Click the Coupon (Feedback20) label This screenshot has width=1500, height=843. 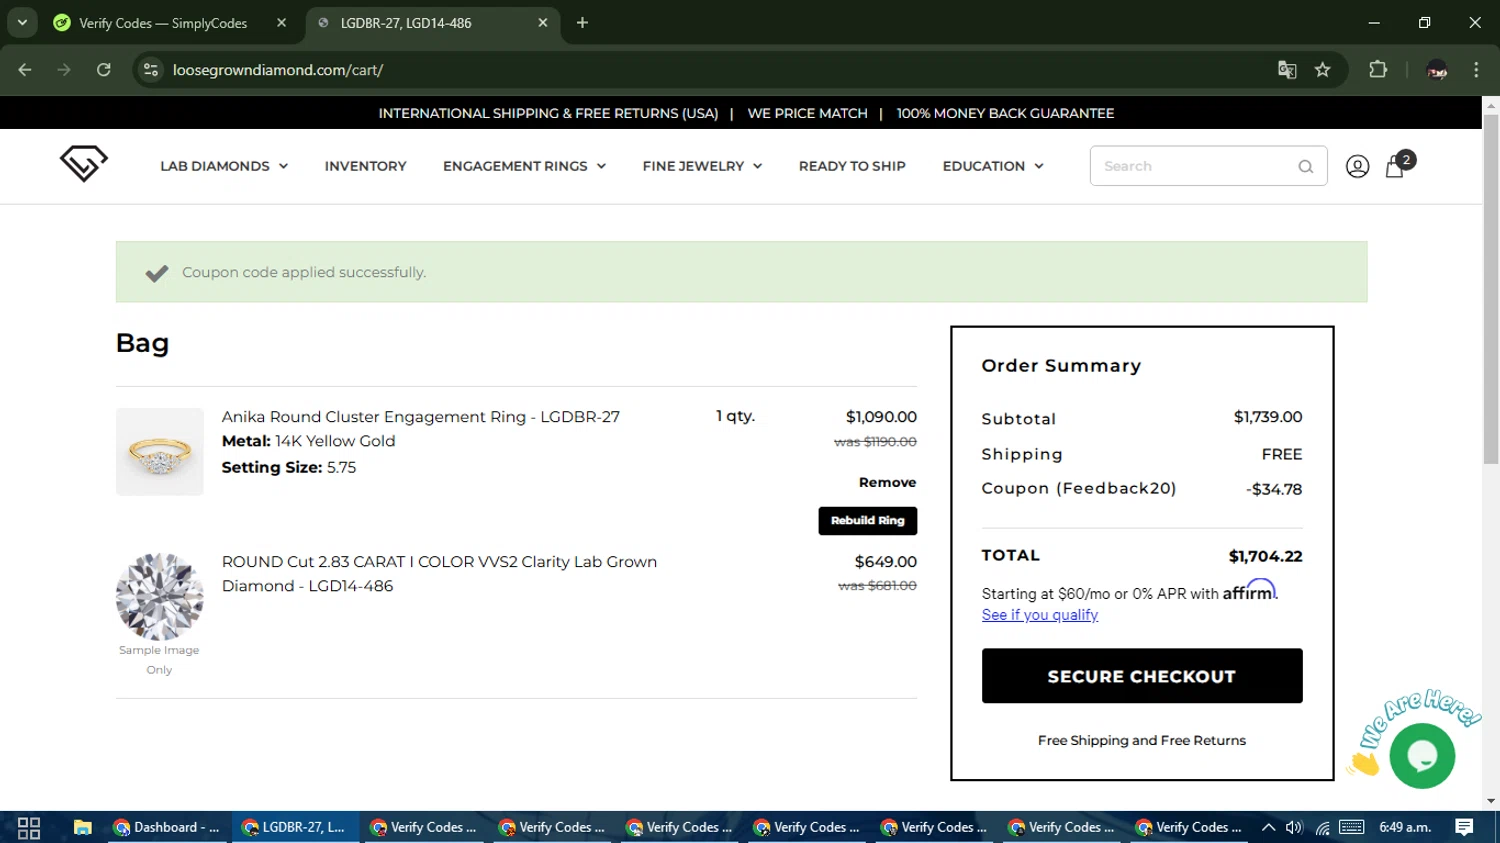coord(1079,489)
